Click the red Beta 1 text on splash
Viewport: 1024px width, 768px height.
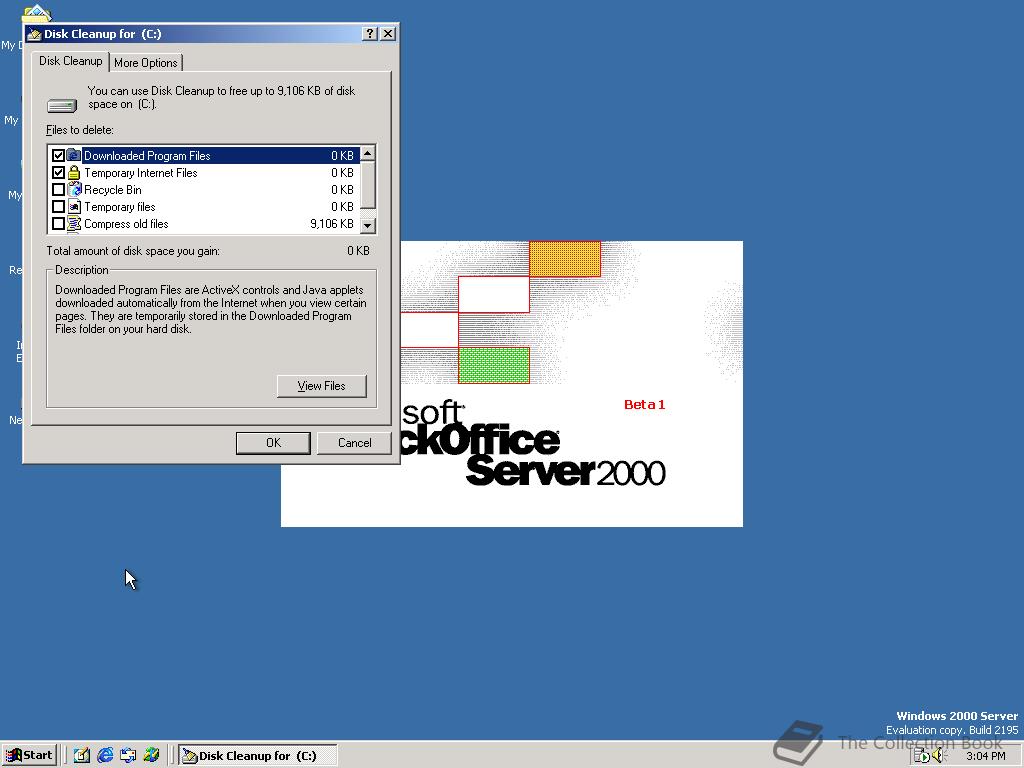[644, 404]
